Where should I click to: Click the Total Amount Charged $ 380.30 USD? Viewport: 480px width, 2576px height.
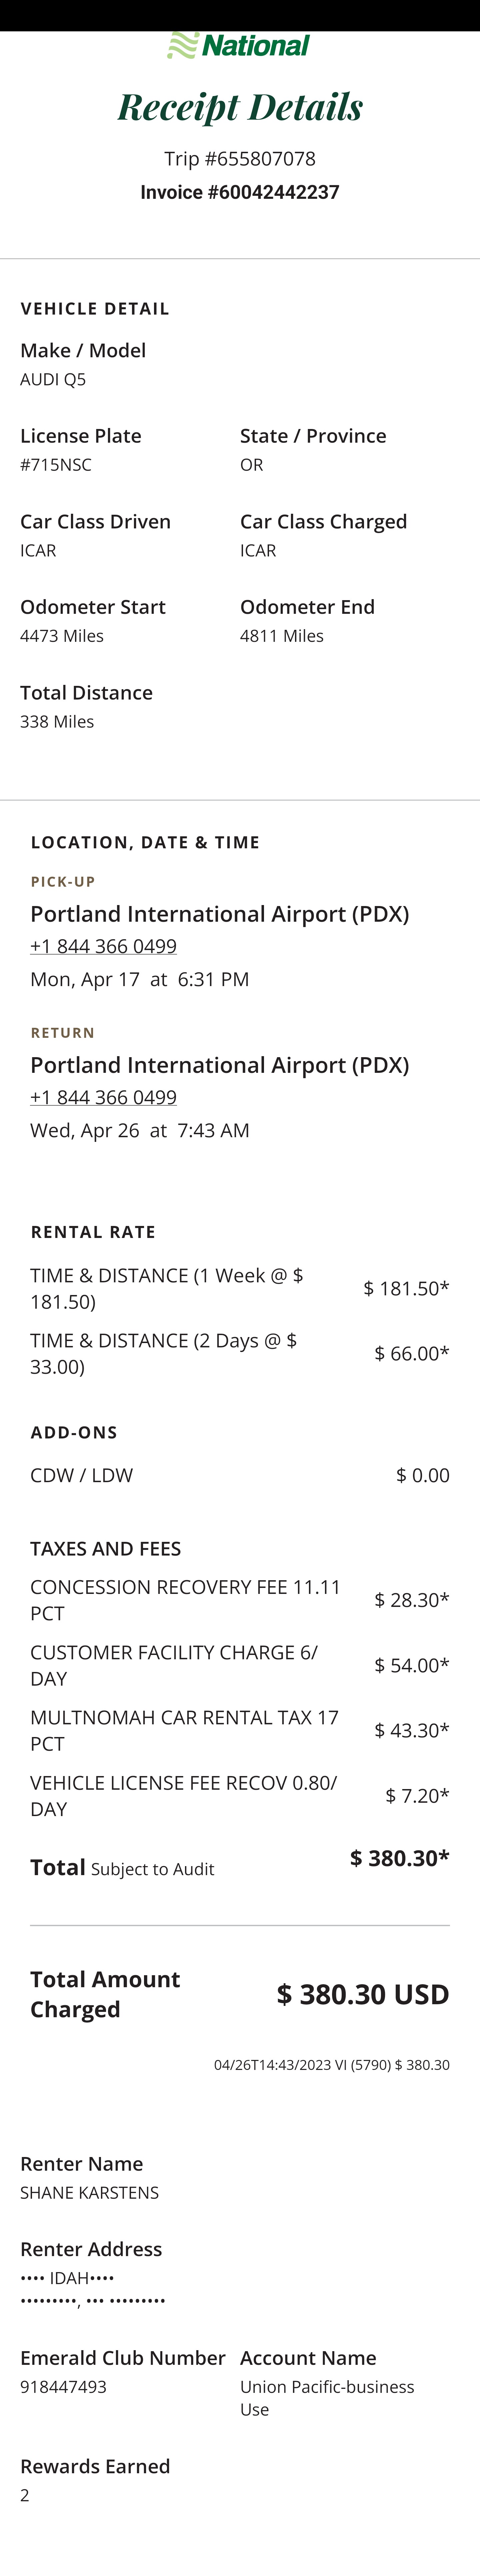tap(362, 1994)
